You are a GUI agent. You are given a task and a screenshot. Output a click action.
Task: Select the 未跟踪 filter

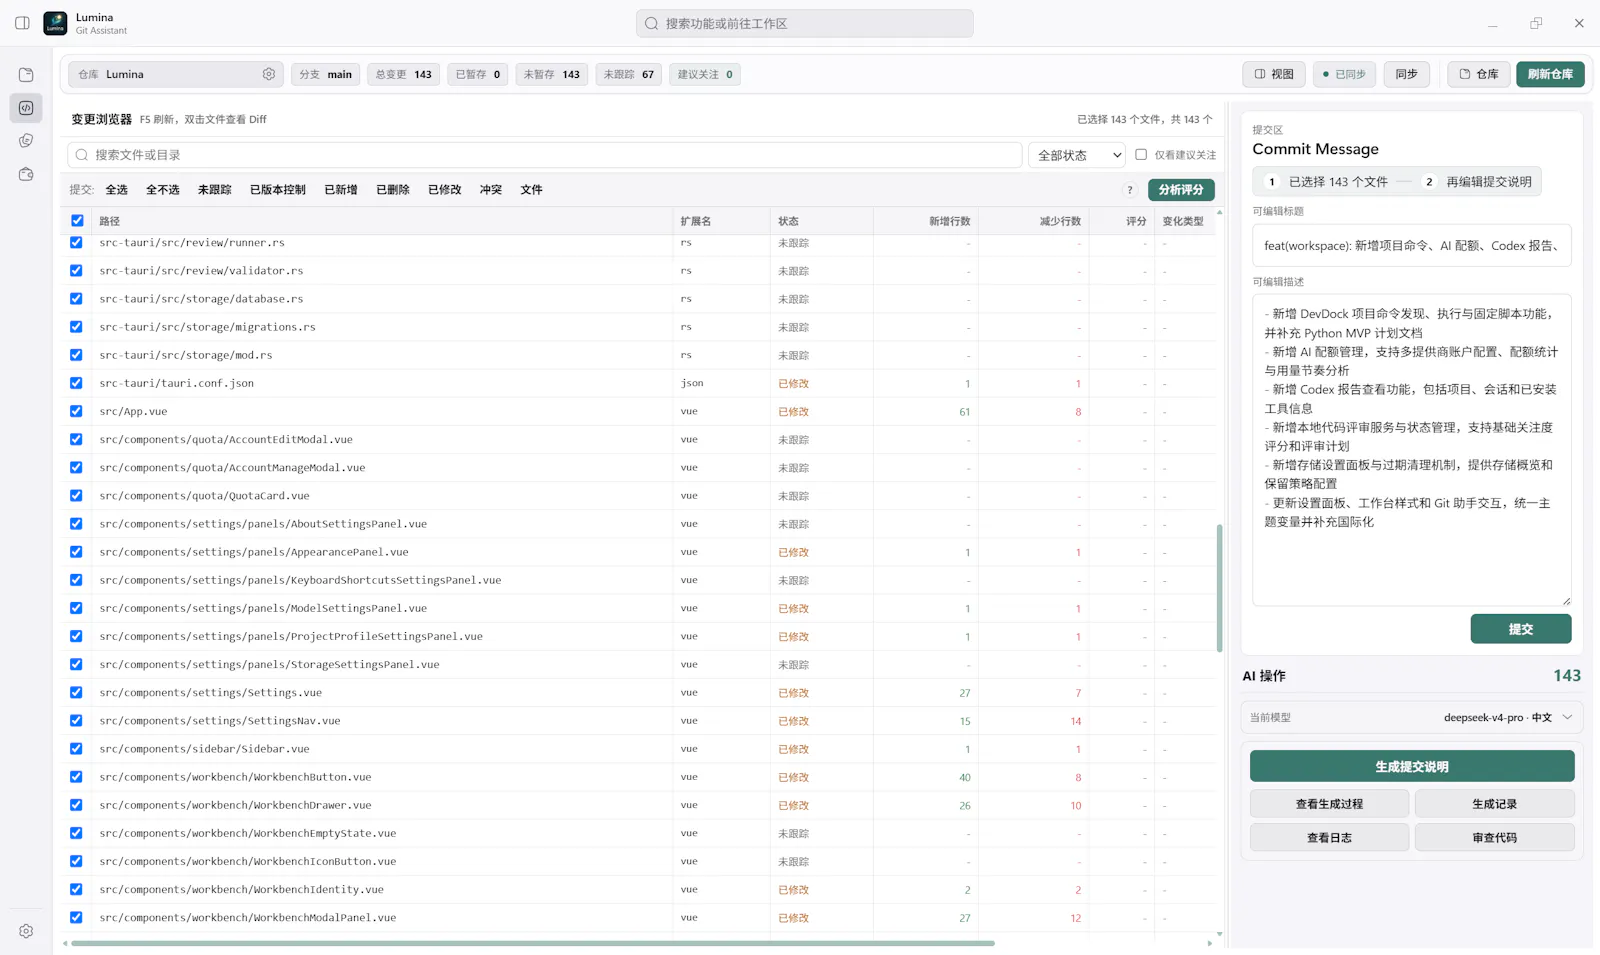point(215,190)
